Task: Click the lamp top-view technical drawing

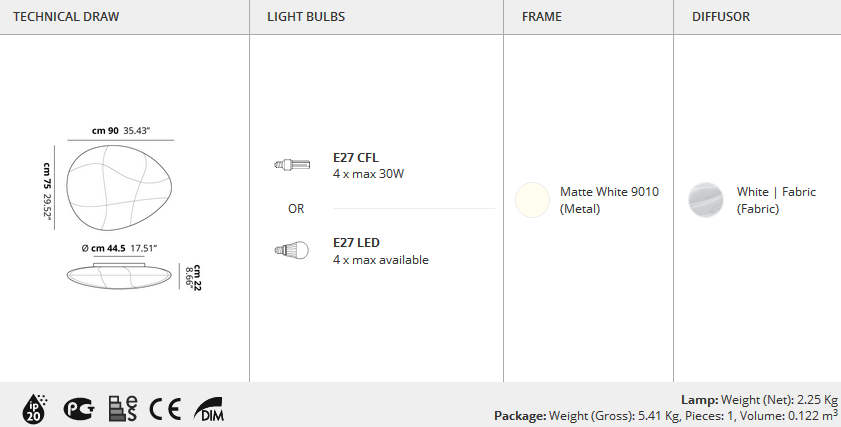Action: (x=119, y=188)
